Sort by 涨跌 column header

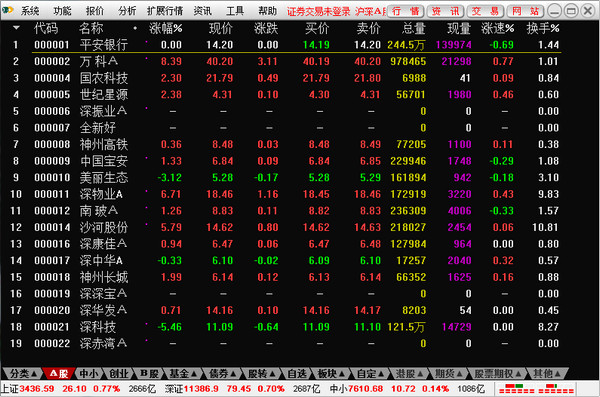point(266,28)
